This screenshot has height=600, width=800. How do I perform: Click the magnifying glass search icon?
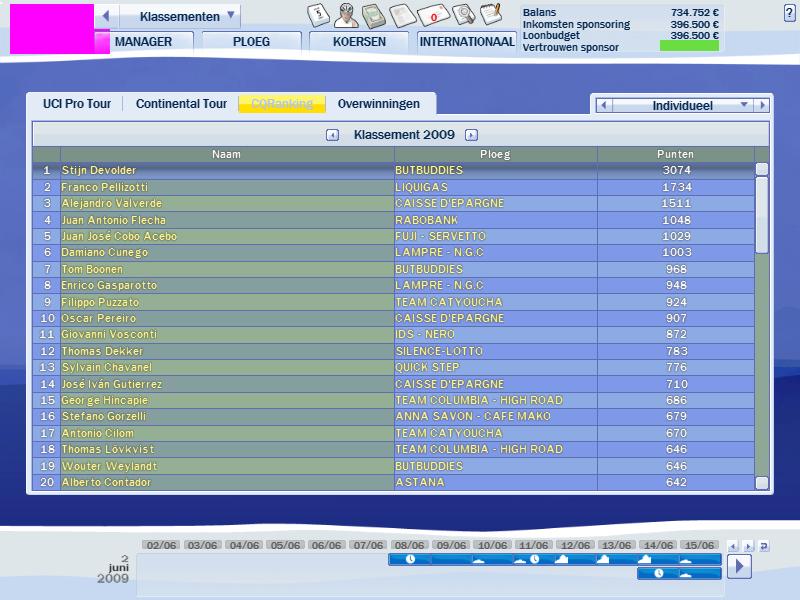pos(463,15)
